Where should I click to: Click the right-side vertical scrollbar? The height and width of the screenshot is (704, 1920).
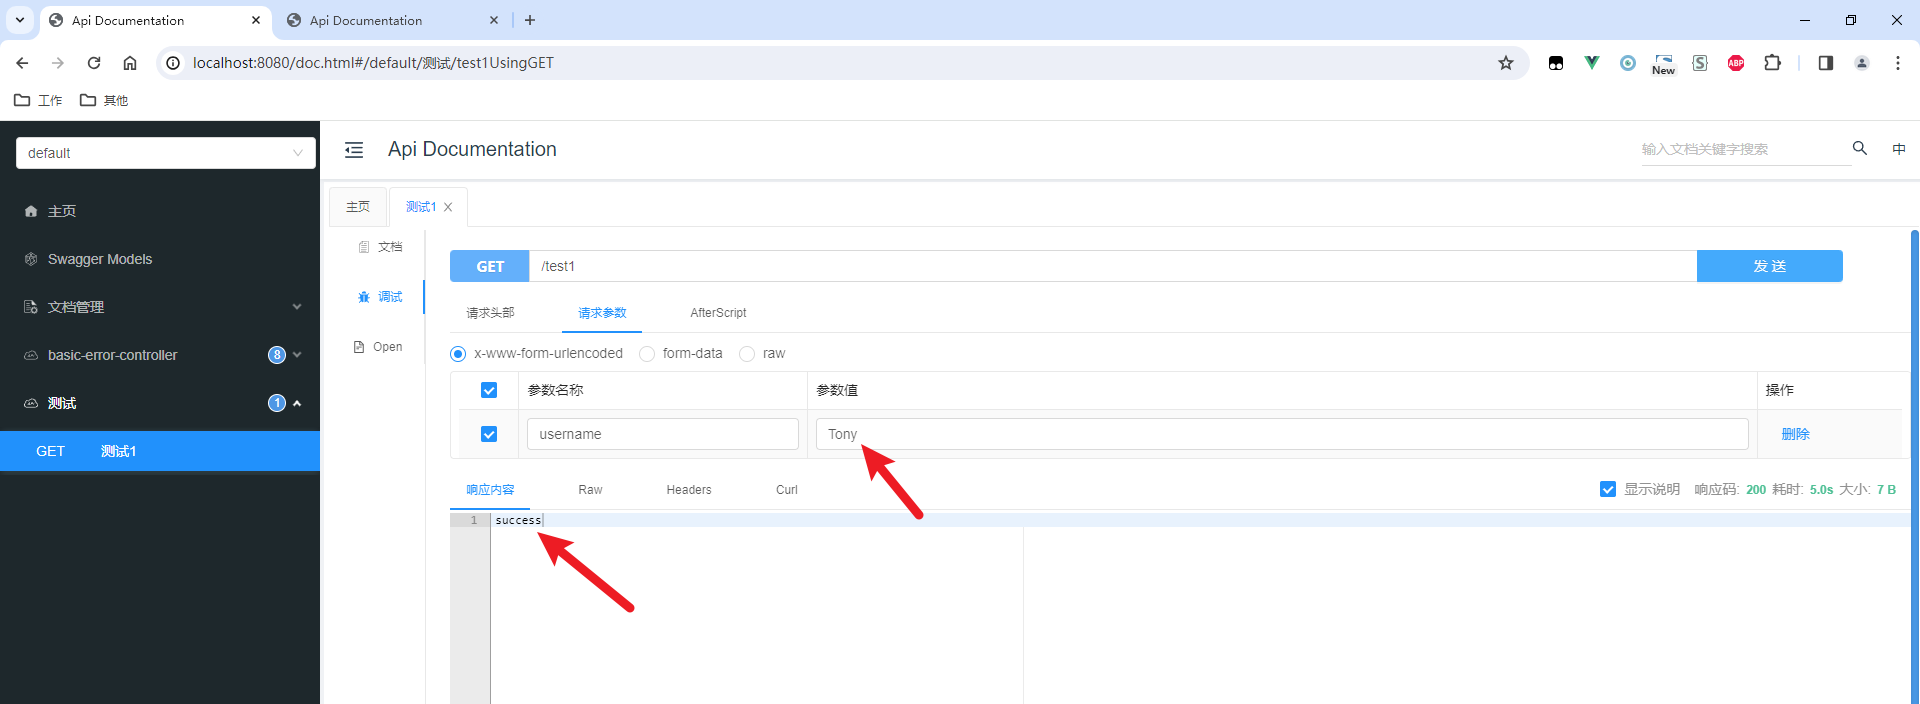click(1914, 467)
